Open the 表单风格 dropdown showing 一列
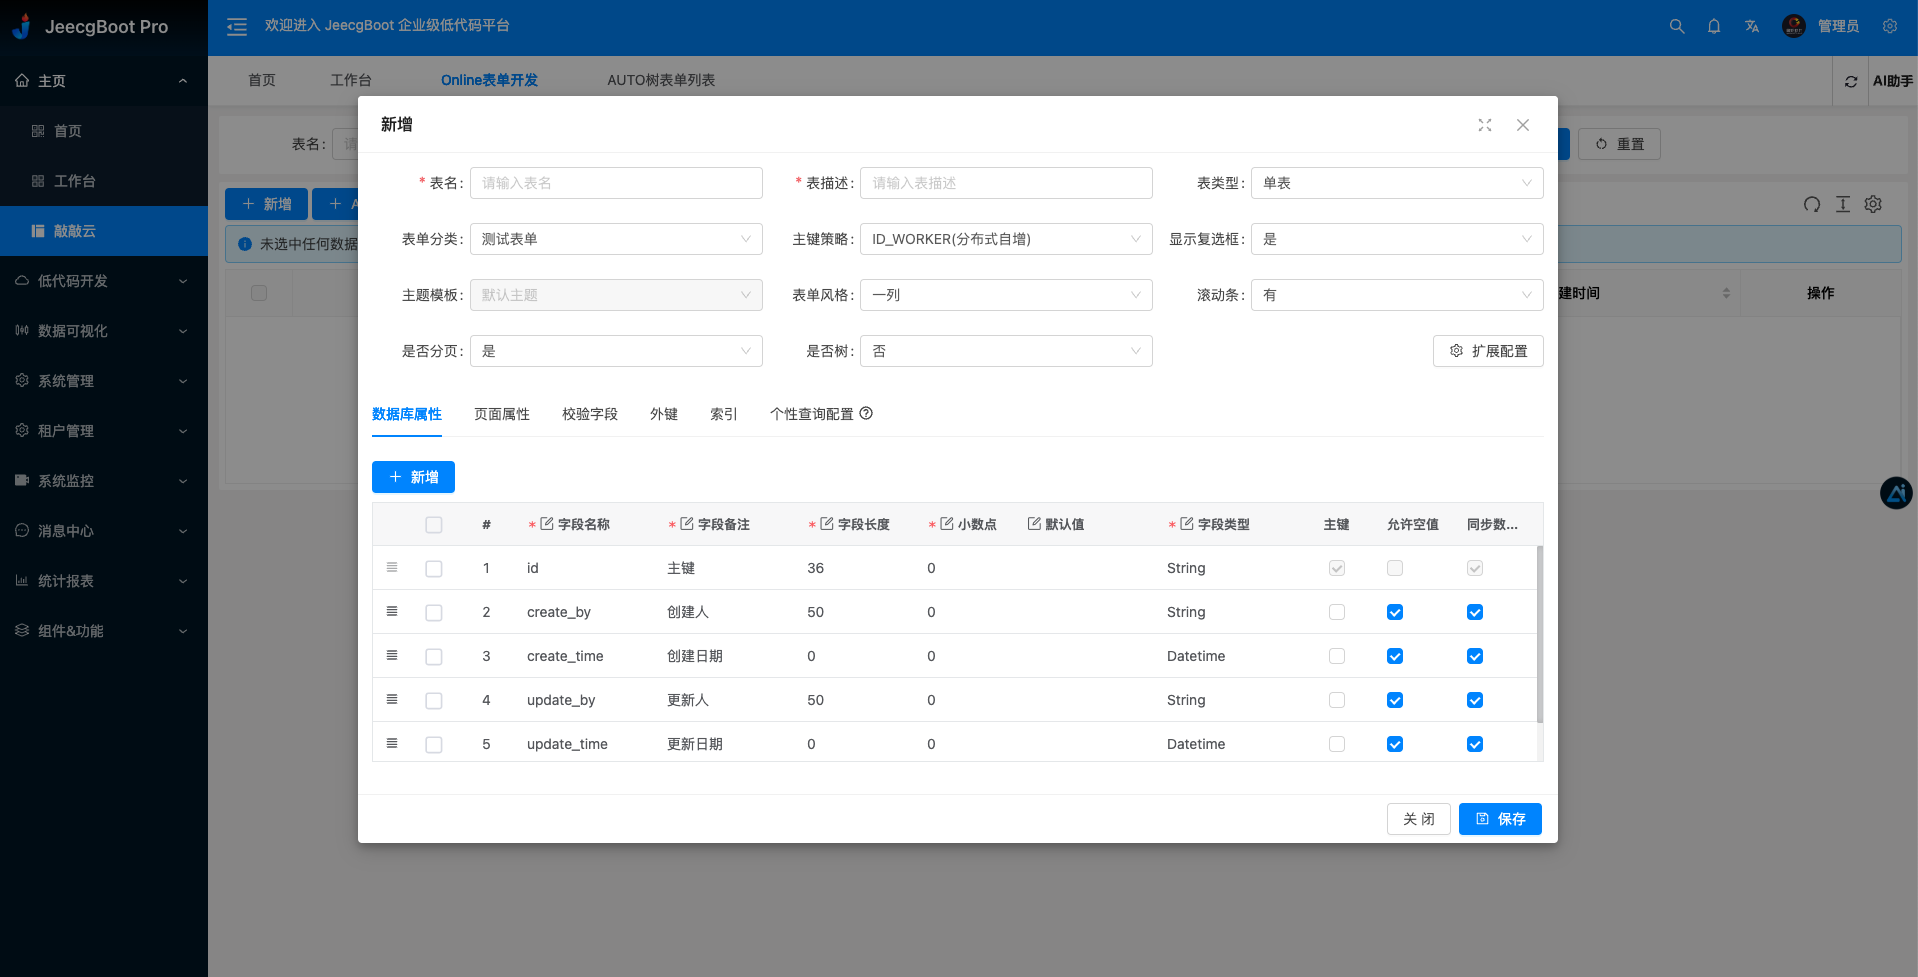Image resolution: width=1918 pixels, height=977 pixels. (1006, 295)
